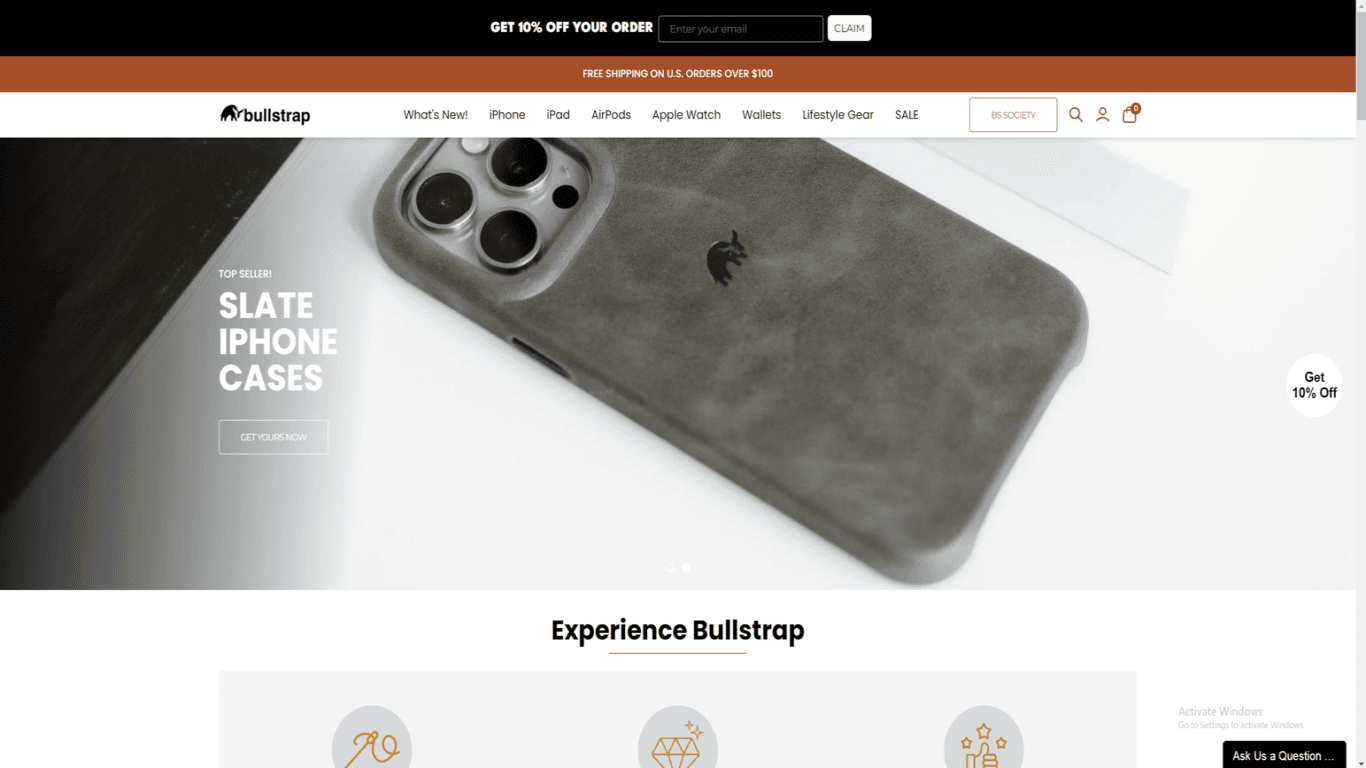The image size is (1366, 768).
Task: Open the account profile icon
Action: coord(1102,115)
